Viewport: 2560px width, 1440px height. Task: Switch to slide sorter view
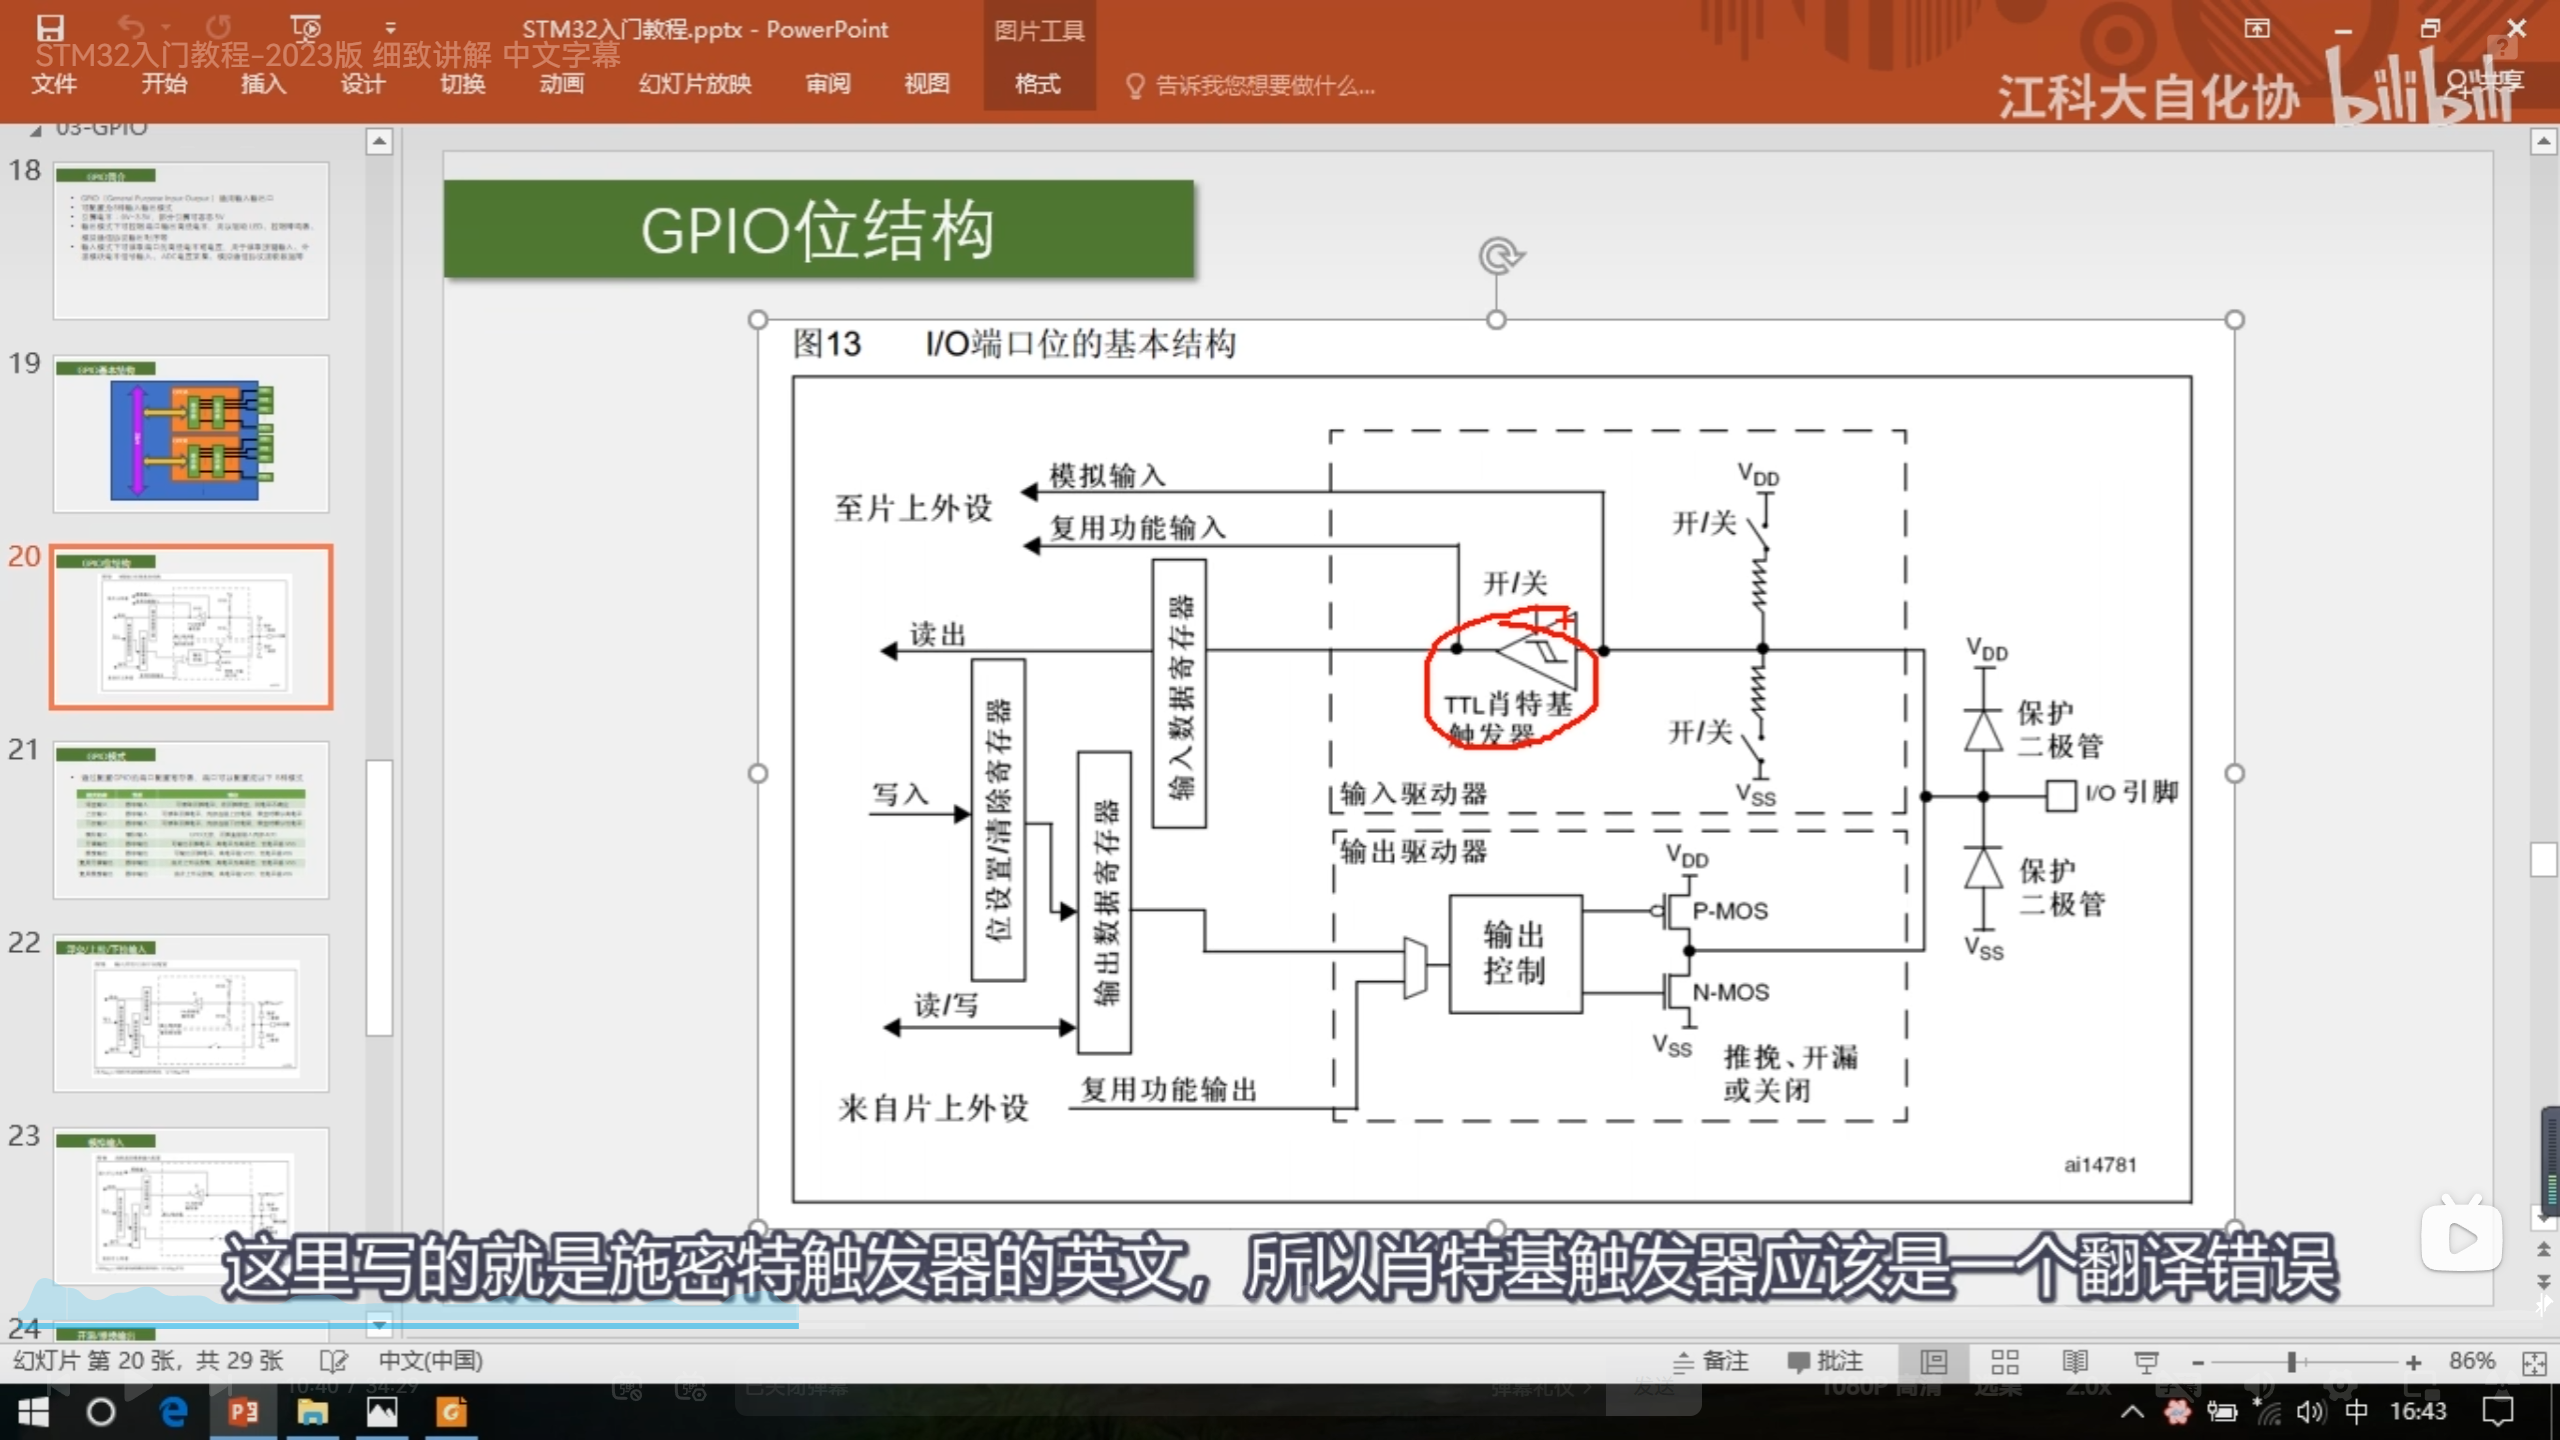(2004, 1361)
